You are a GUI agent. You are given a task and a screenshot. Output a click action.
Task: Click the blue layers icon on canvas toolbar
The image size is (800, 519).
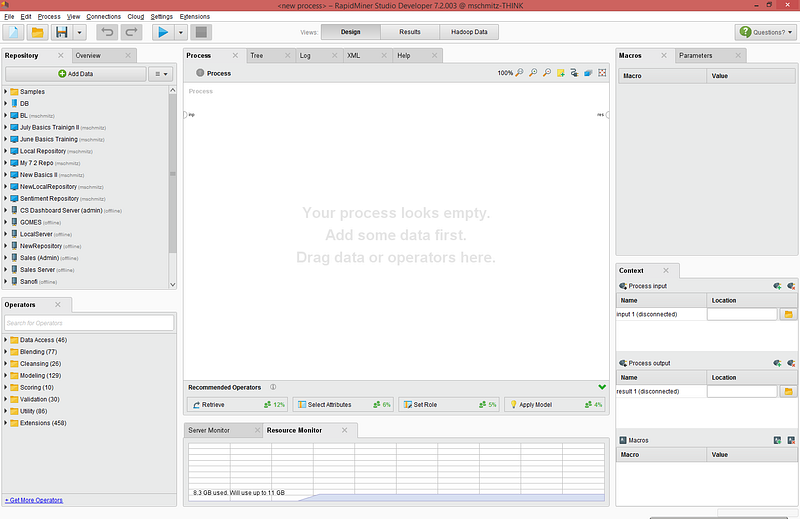click(x=588, y=73)
